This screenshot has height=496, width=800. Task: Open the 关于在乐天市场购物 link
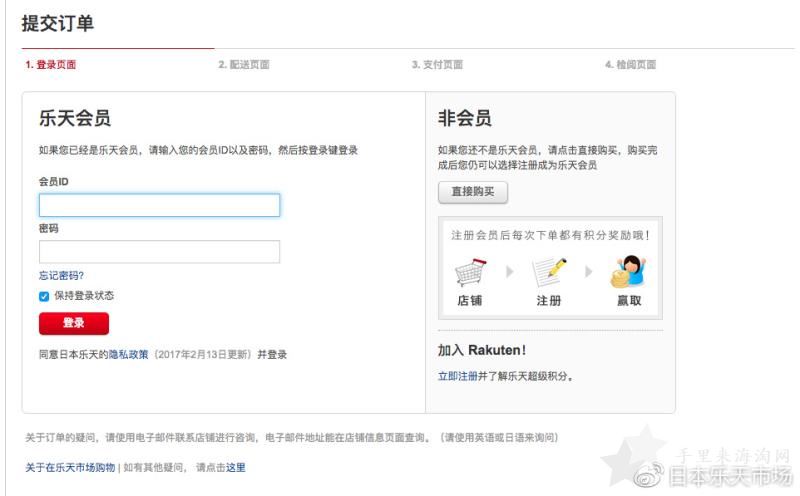tap(70, 467)
